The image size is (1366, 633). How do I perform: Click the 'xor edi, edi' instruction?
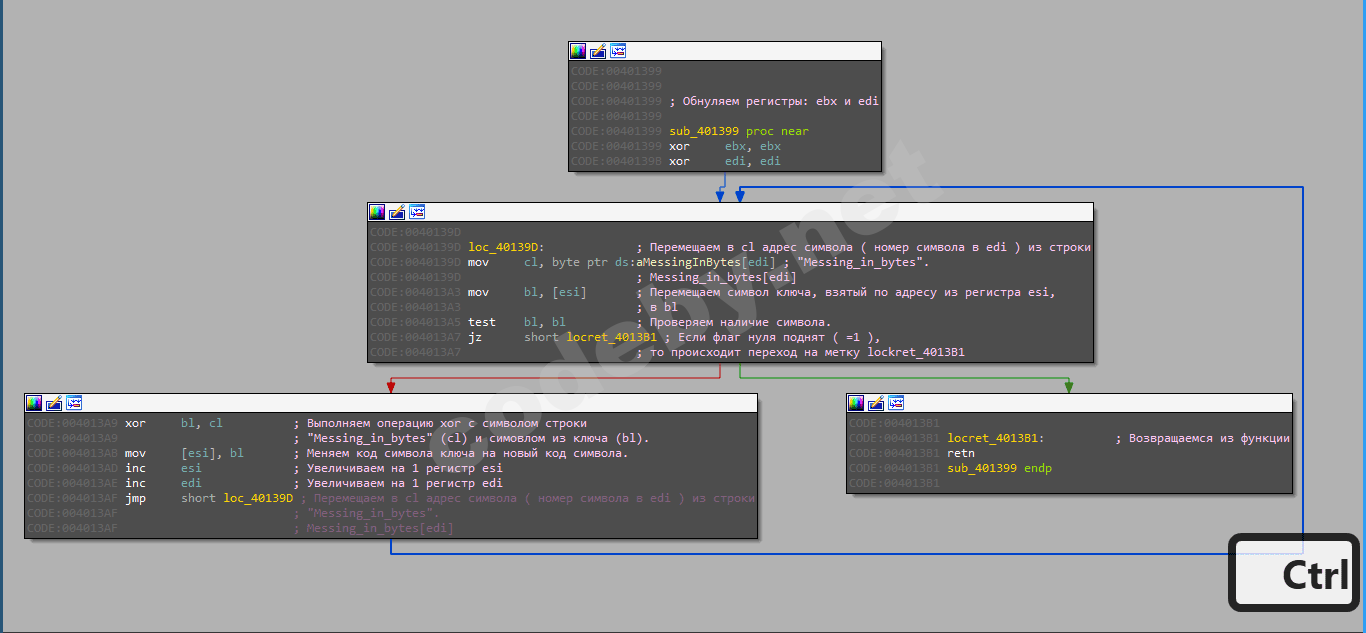point(725,161)
